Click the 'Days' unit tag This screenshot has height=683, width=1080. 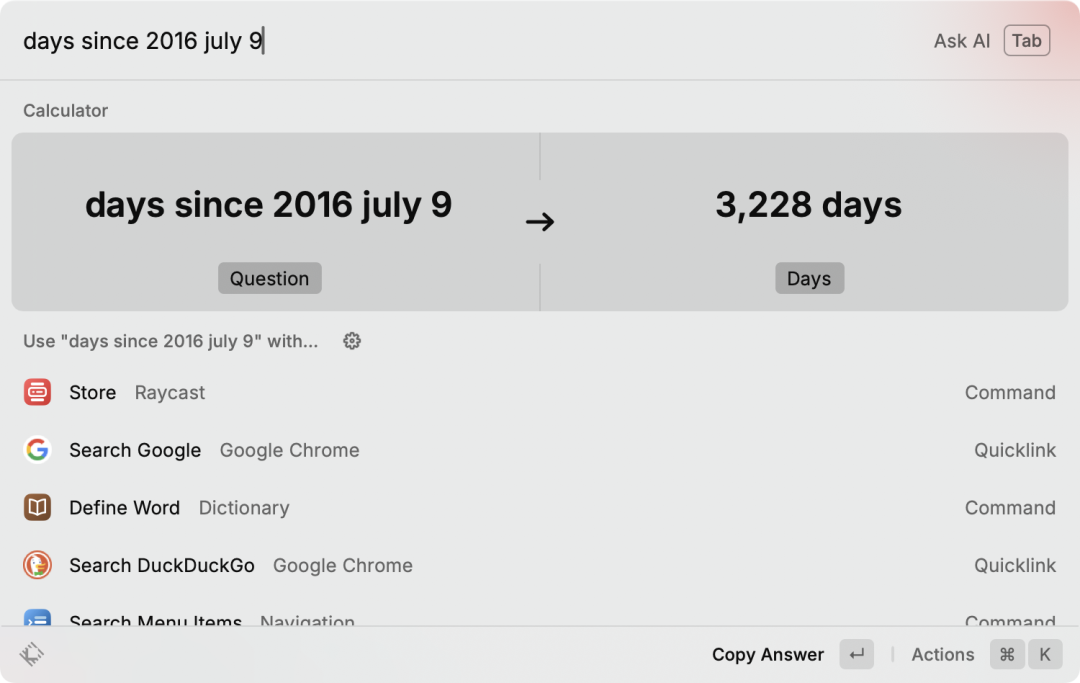coord(809,278)
